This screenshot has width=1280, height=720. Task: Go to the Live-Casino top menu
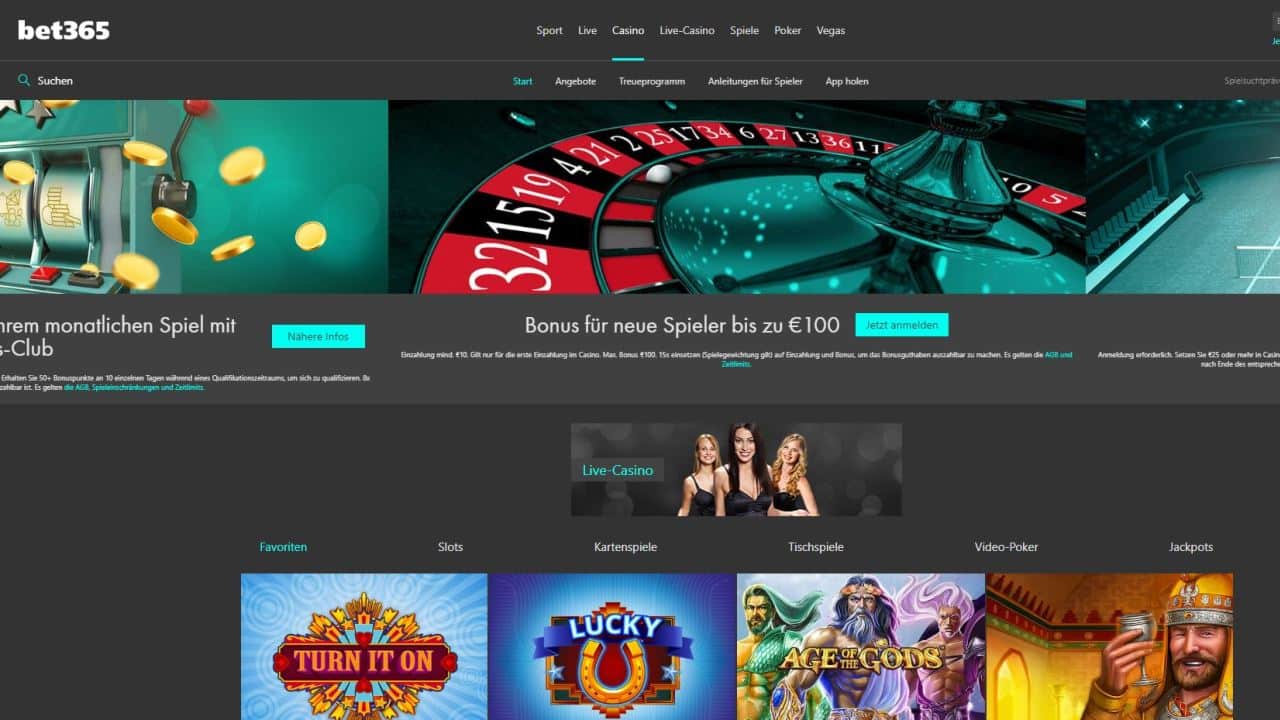(x=687, y=31)
